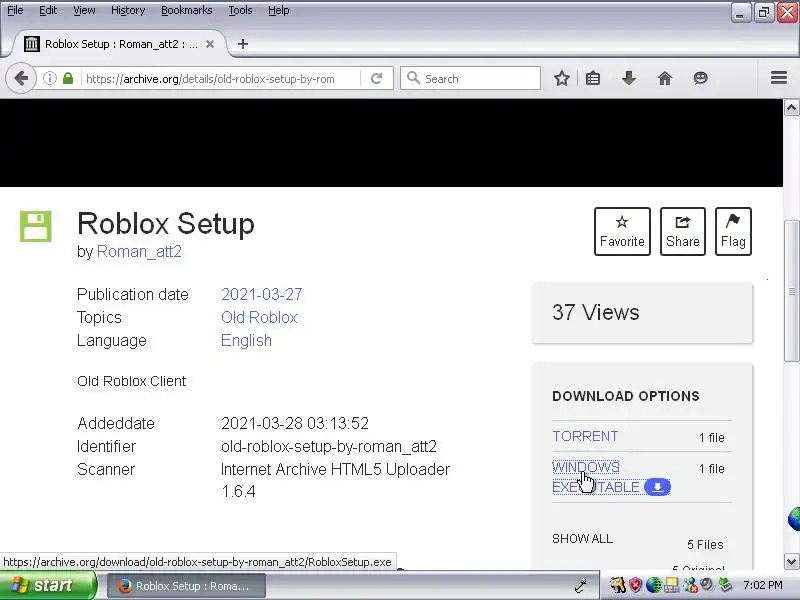Open the View menu
The height and width of the screenshot is (600, 800).
click(84, 10)
